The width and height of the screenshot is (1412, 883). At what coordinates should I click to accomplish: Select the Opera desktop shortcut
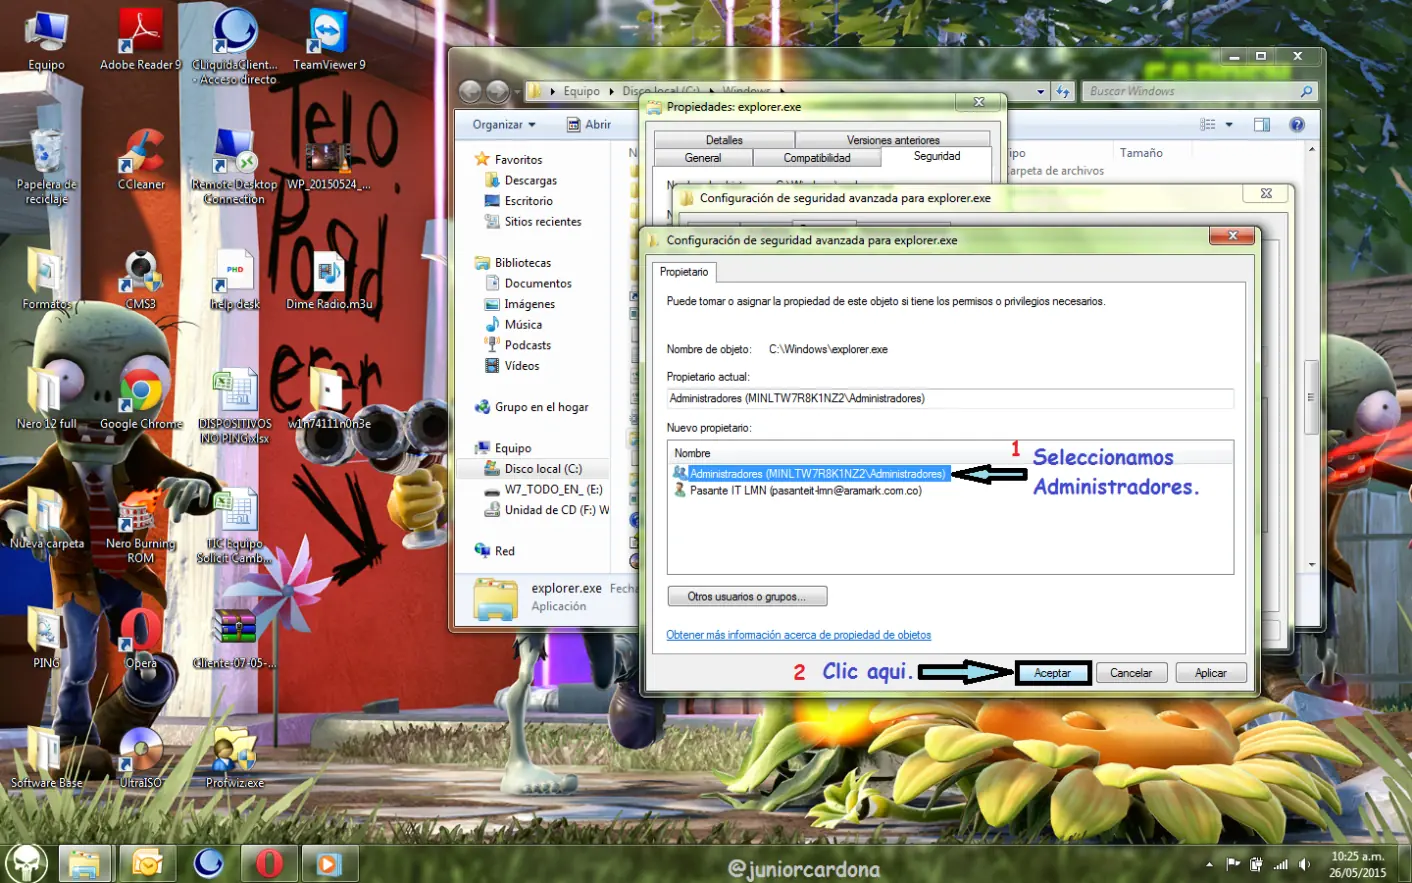tap(141, 639)
